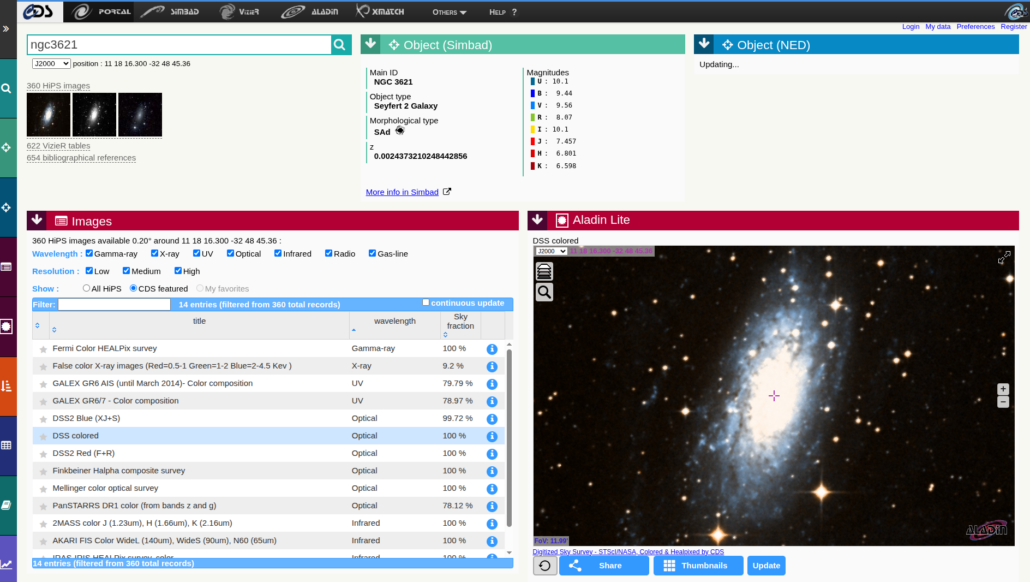Open the J2000 frame dropdown under search
Viewport: 1030px width, 582px height.
[51, 63]
